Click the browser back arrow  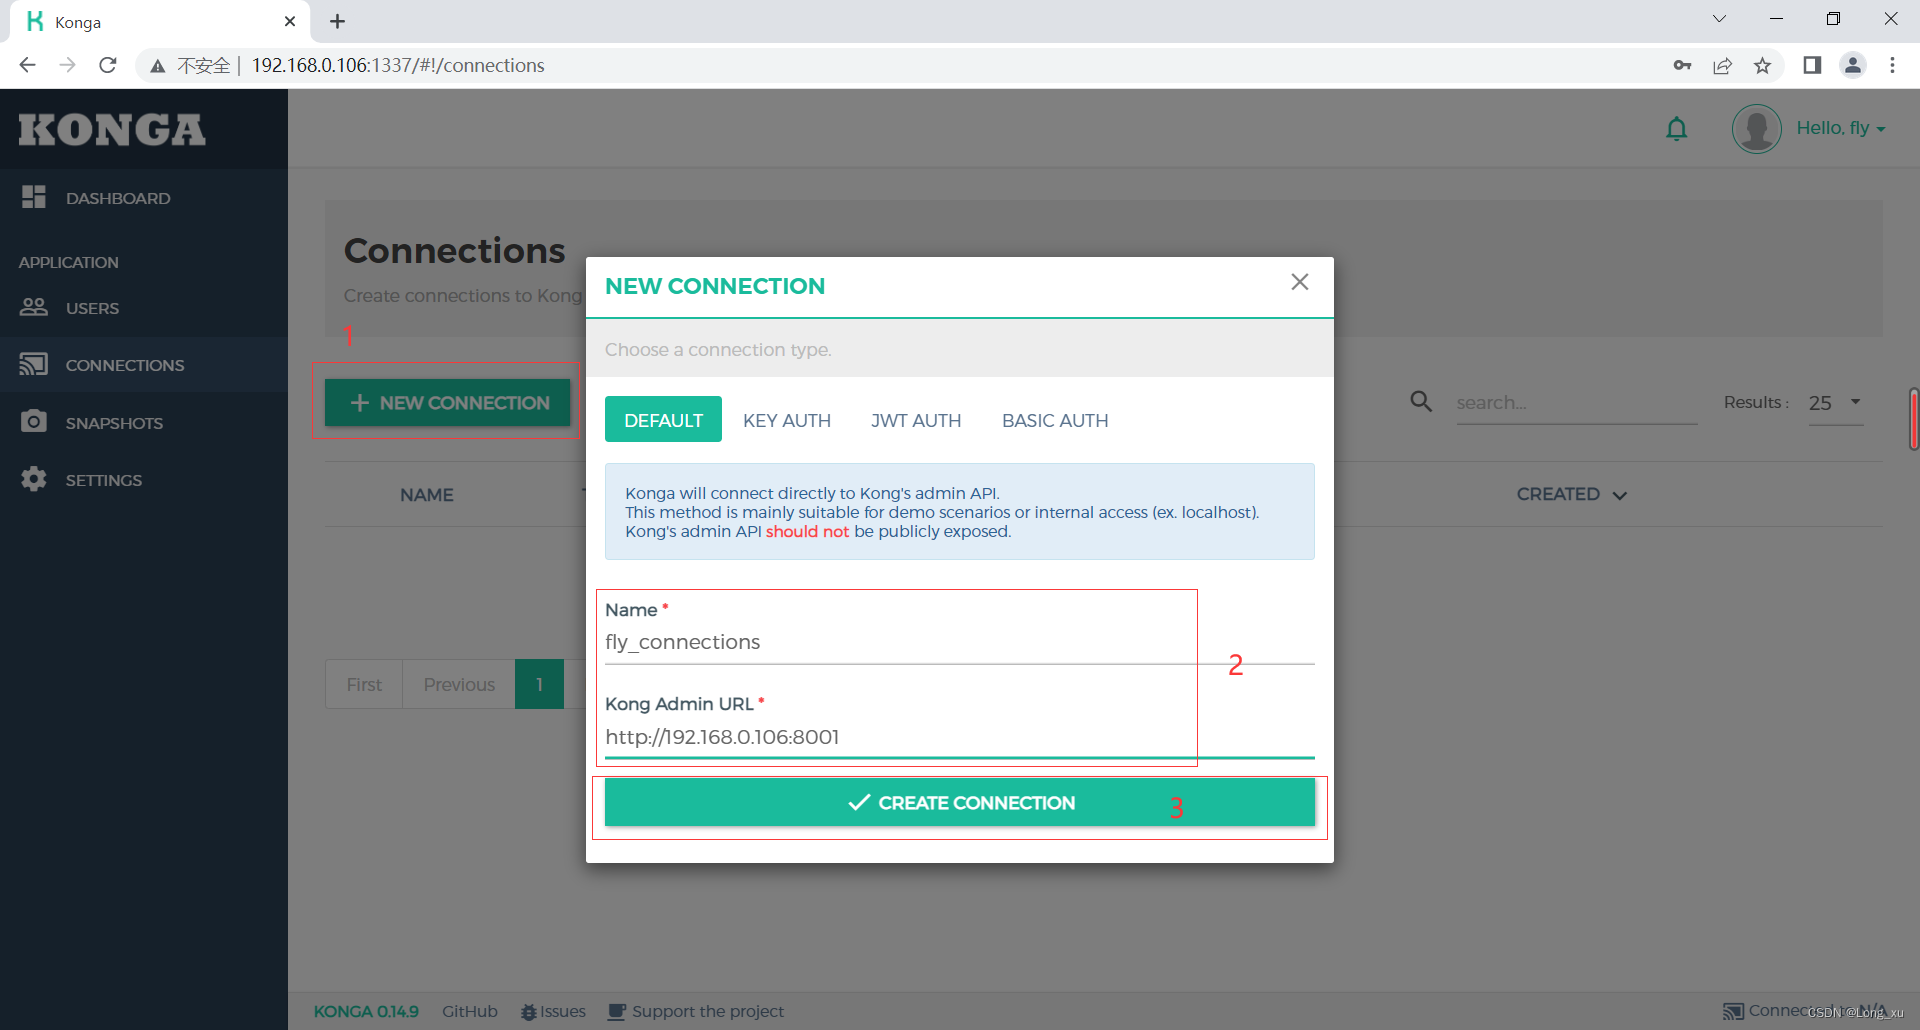click(27, 65)
